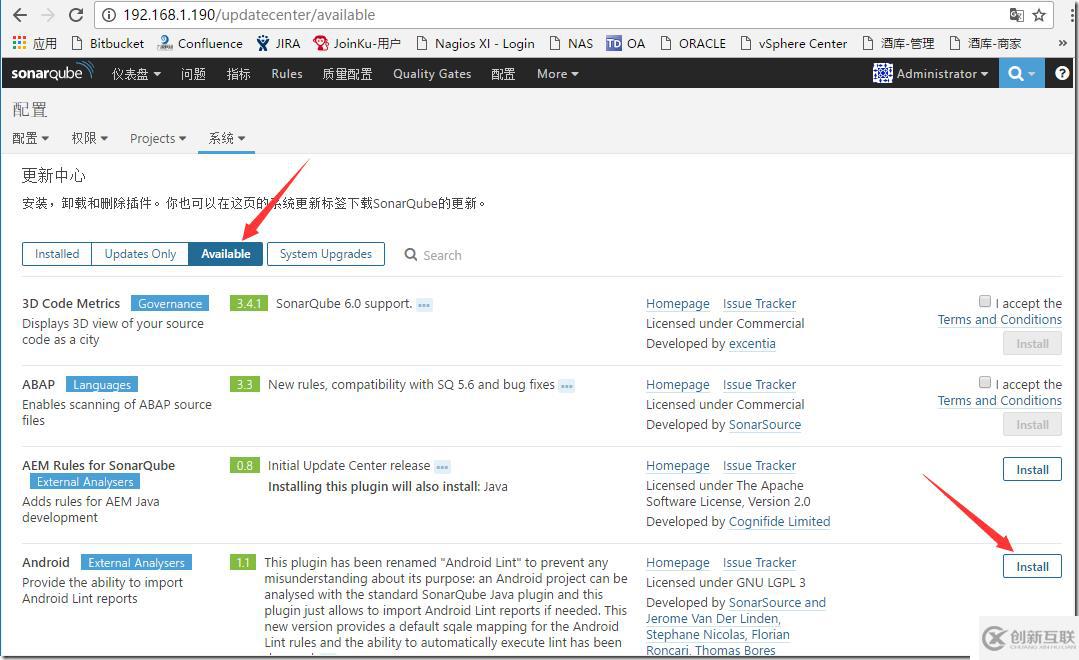The image size is (1079, 660).
Task: Click the Administrator avatar icon
Action: 882,73
